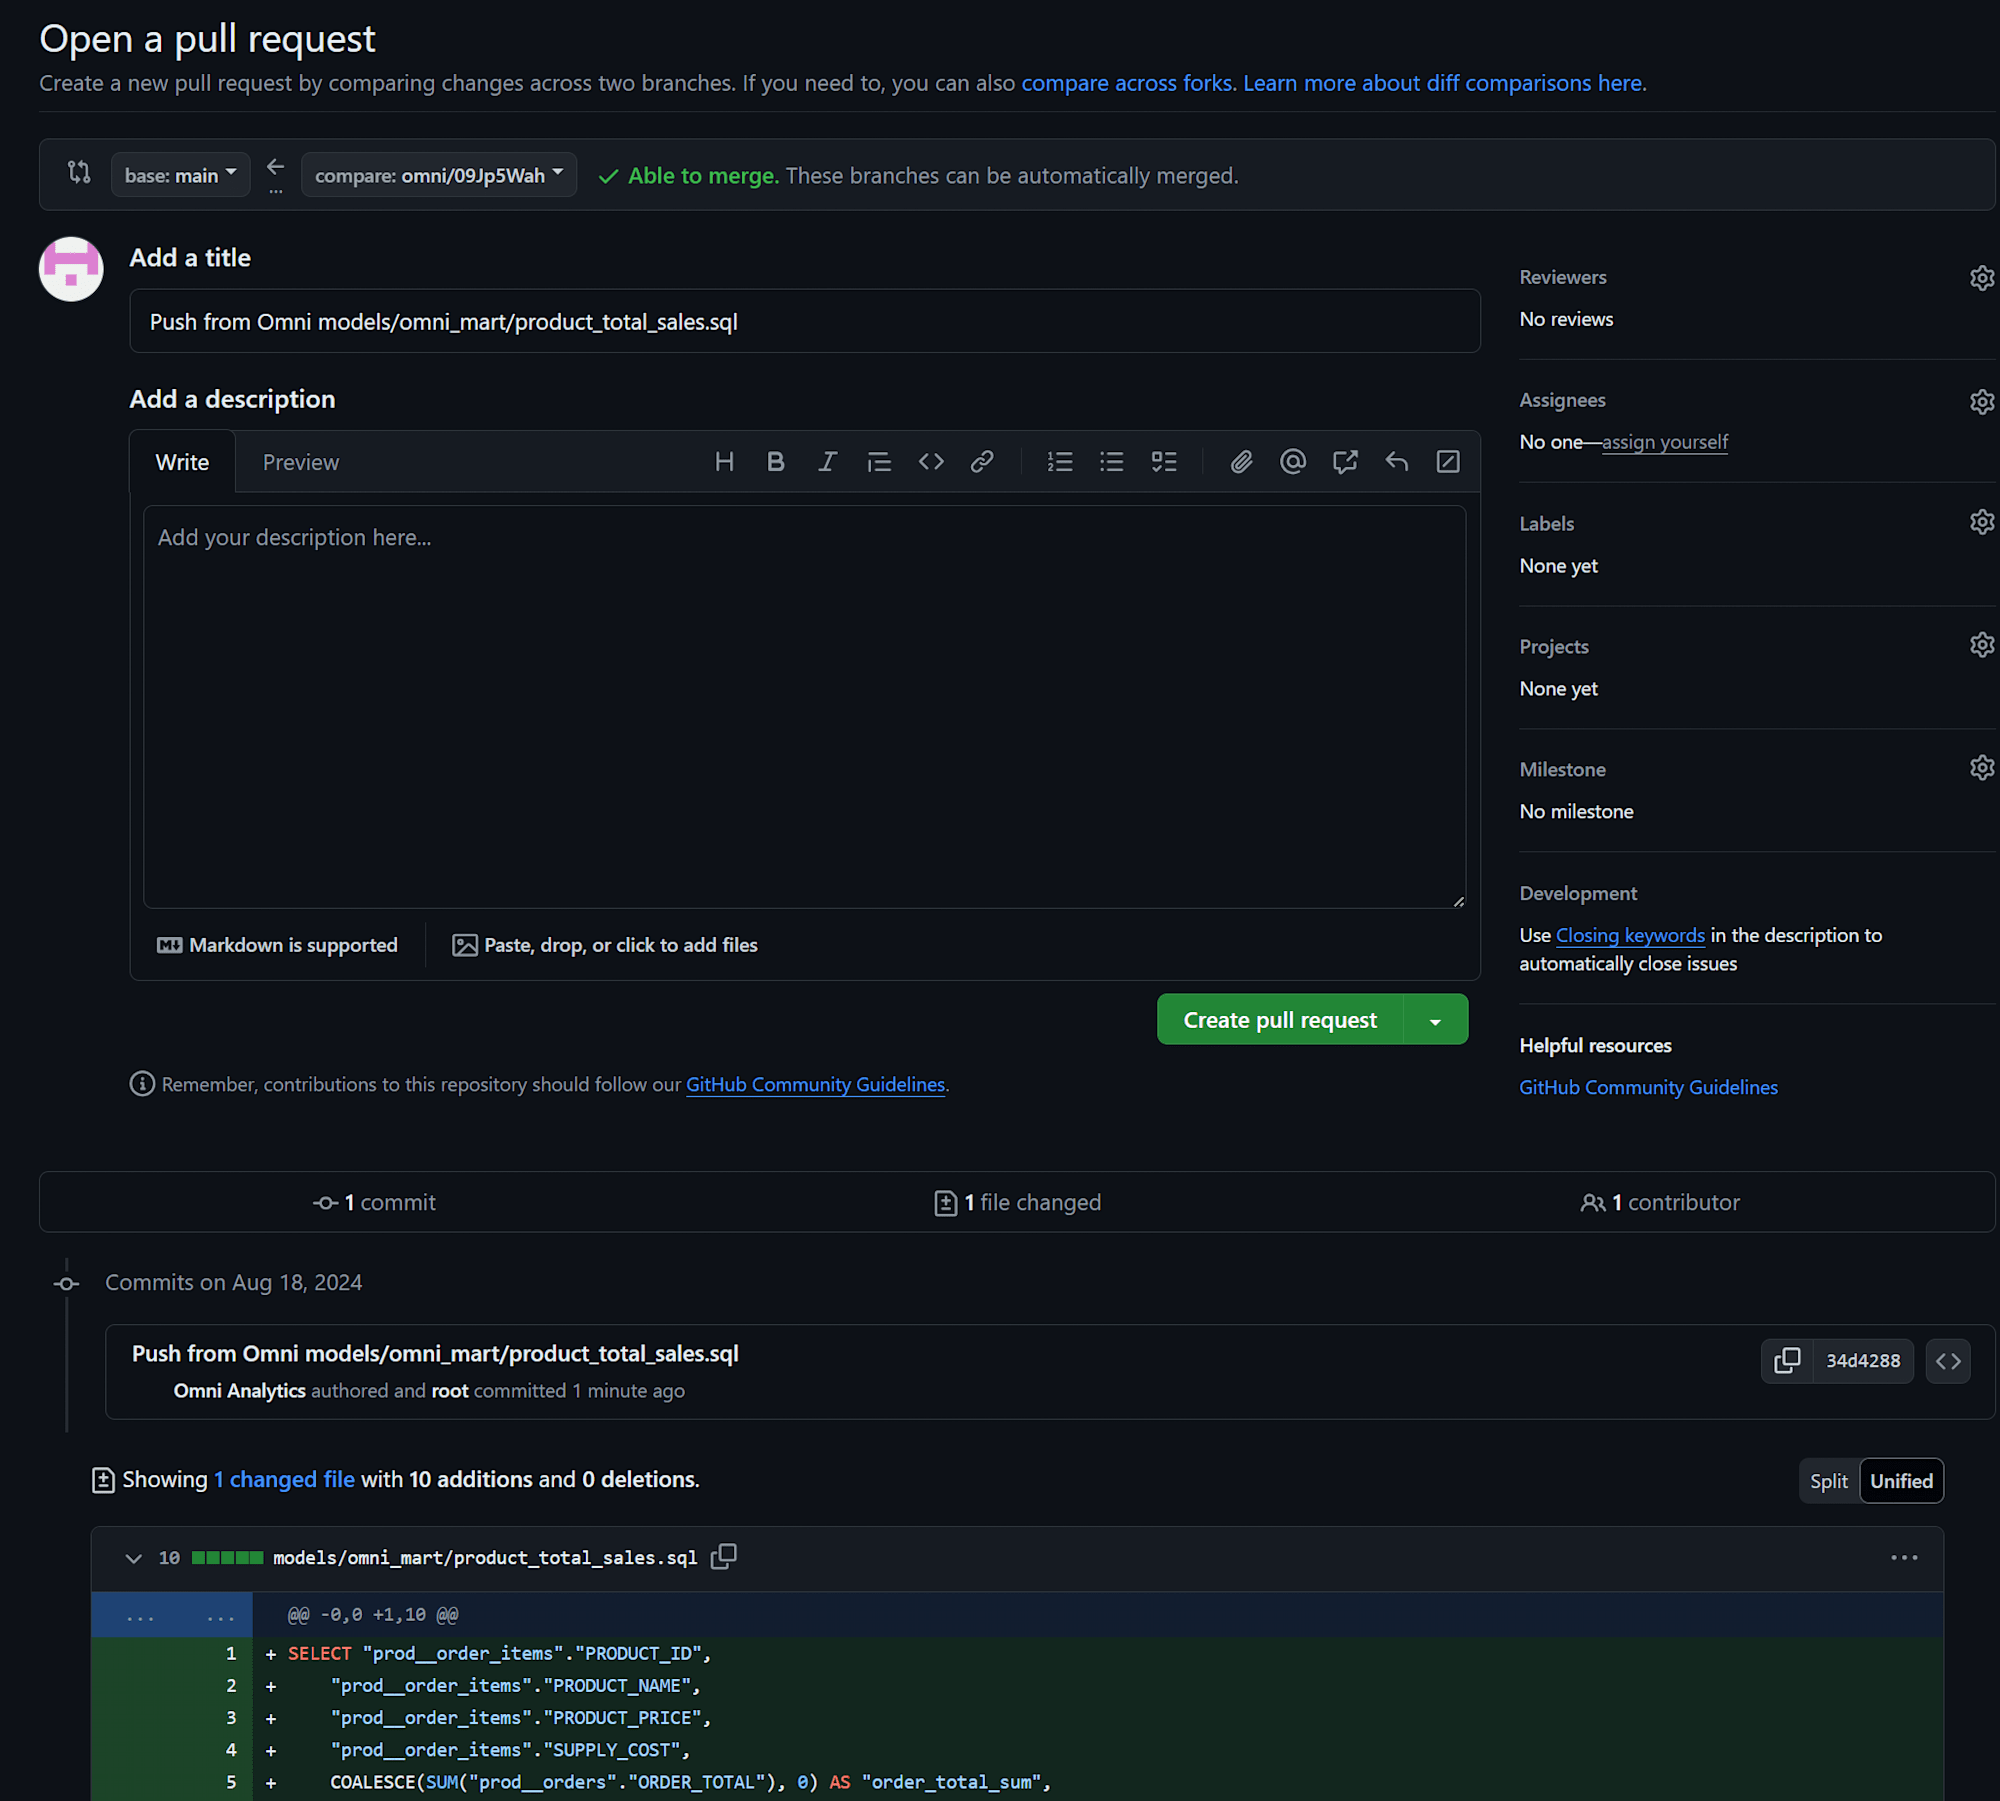Copy full SHA for commit 34d4288
The image size is (2000, 1801).
point(1787,1360)
